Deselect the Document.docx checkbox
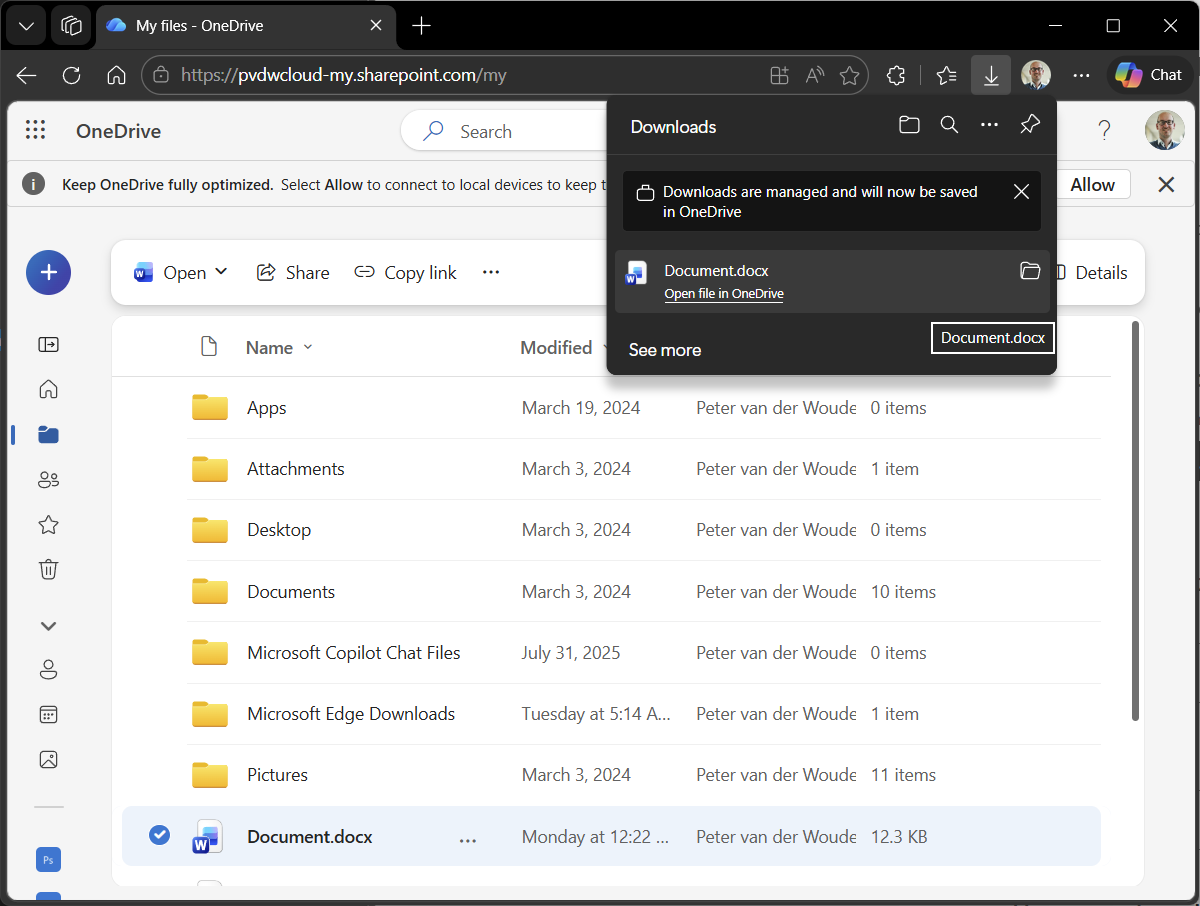 coord(159,835)
